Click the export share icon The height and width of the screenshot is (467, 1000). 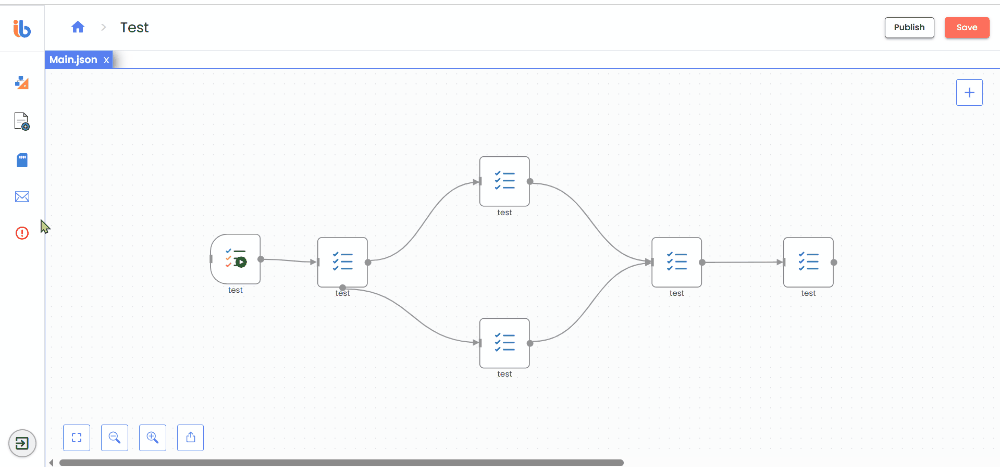pos(190,437)
